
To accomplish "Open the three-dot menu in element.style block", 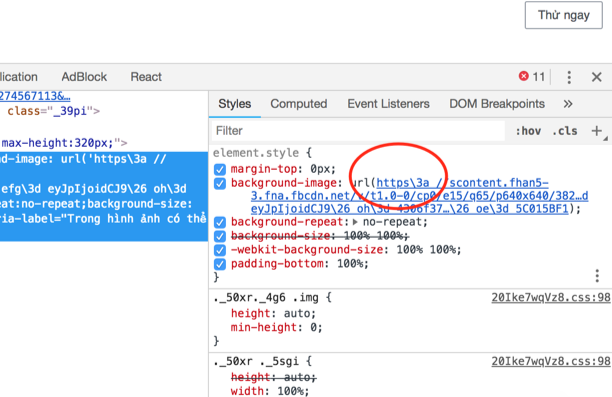I will tap(597, 276).
